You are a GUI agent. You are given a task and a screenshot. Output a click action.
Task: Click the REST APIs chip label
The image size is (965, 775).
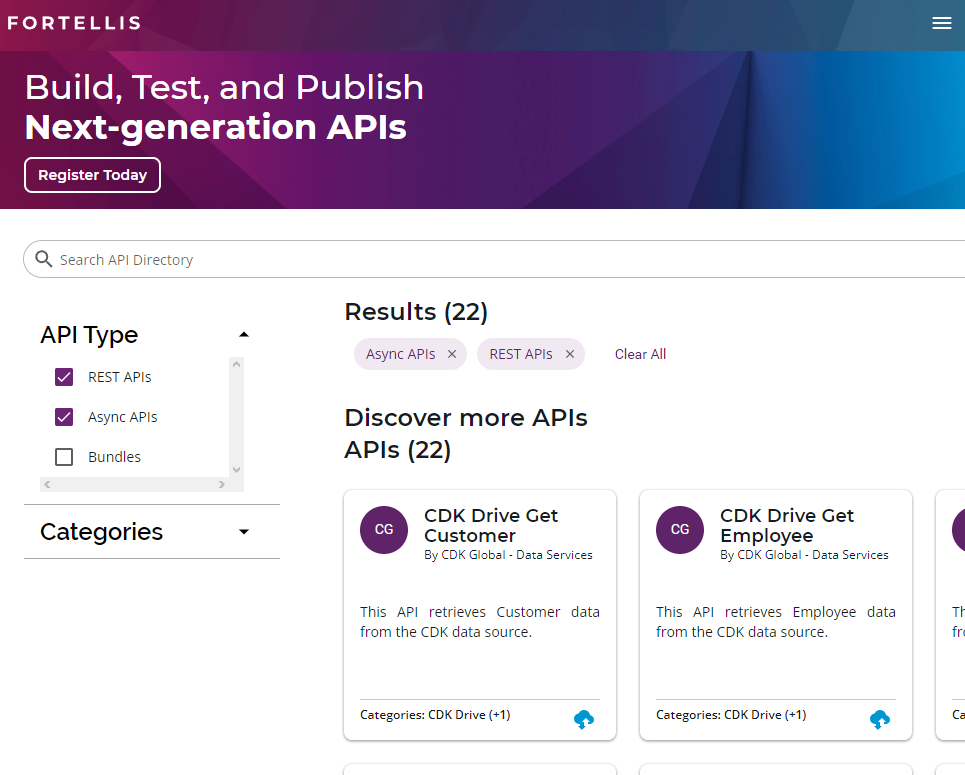pos(521,354)
